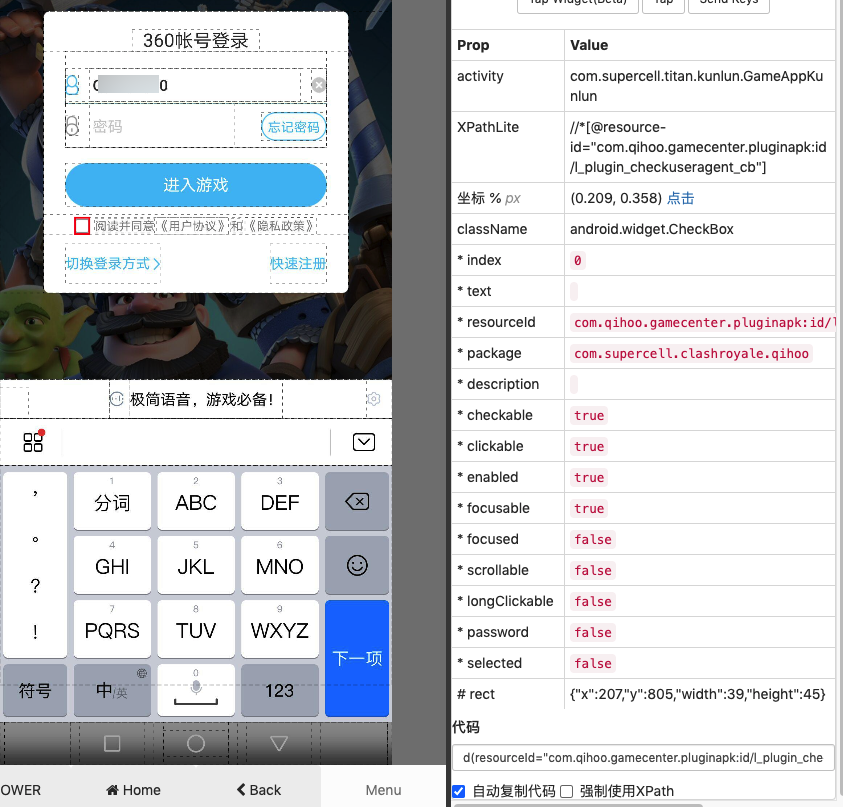Tap the microphone space key
Screen dimensions: 843x807
[196, 690]
